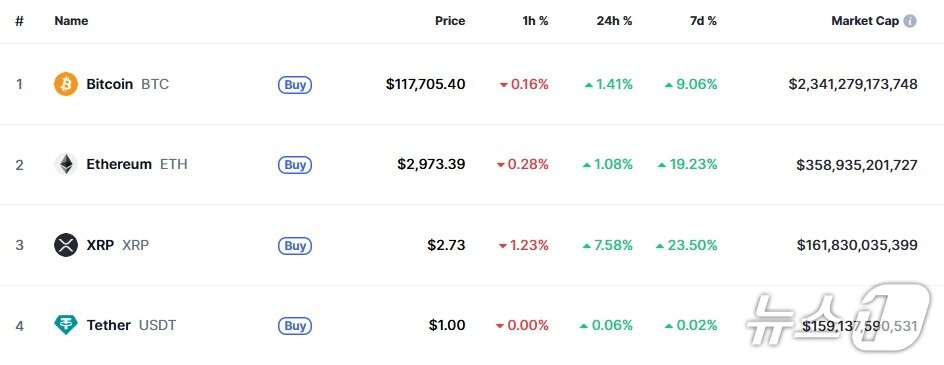Sort by Market Cap column header
Image resolution: width=944 pixels, height=365 pixels.
[865, 21]
